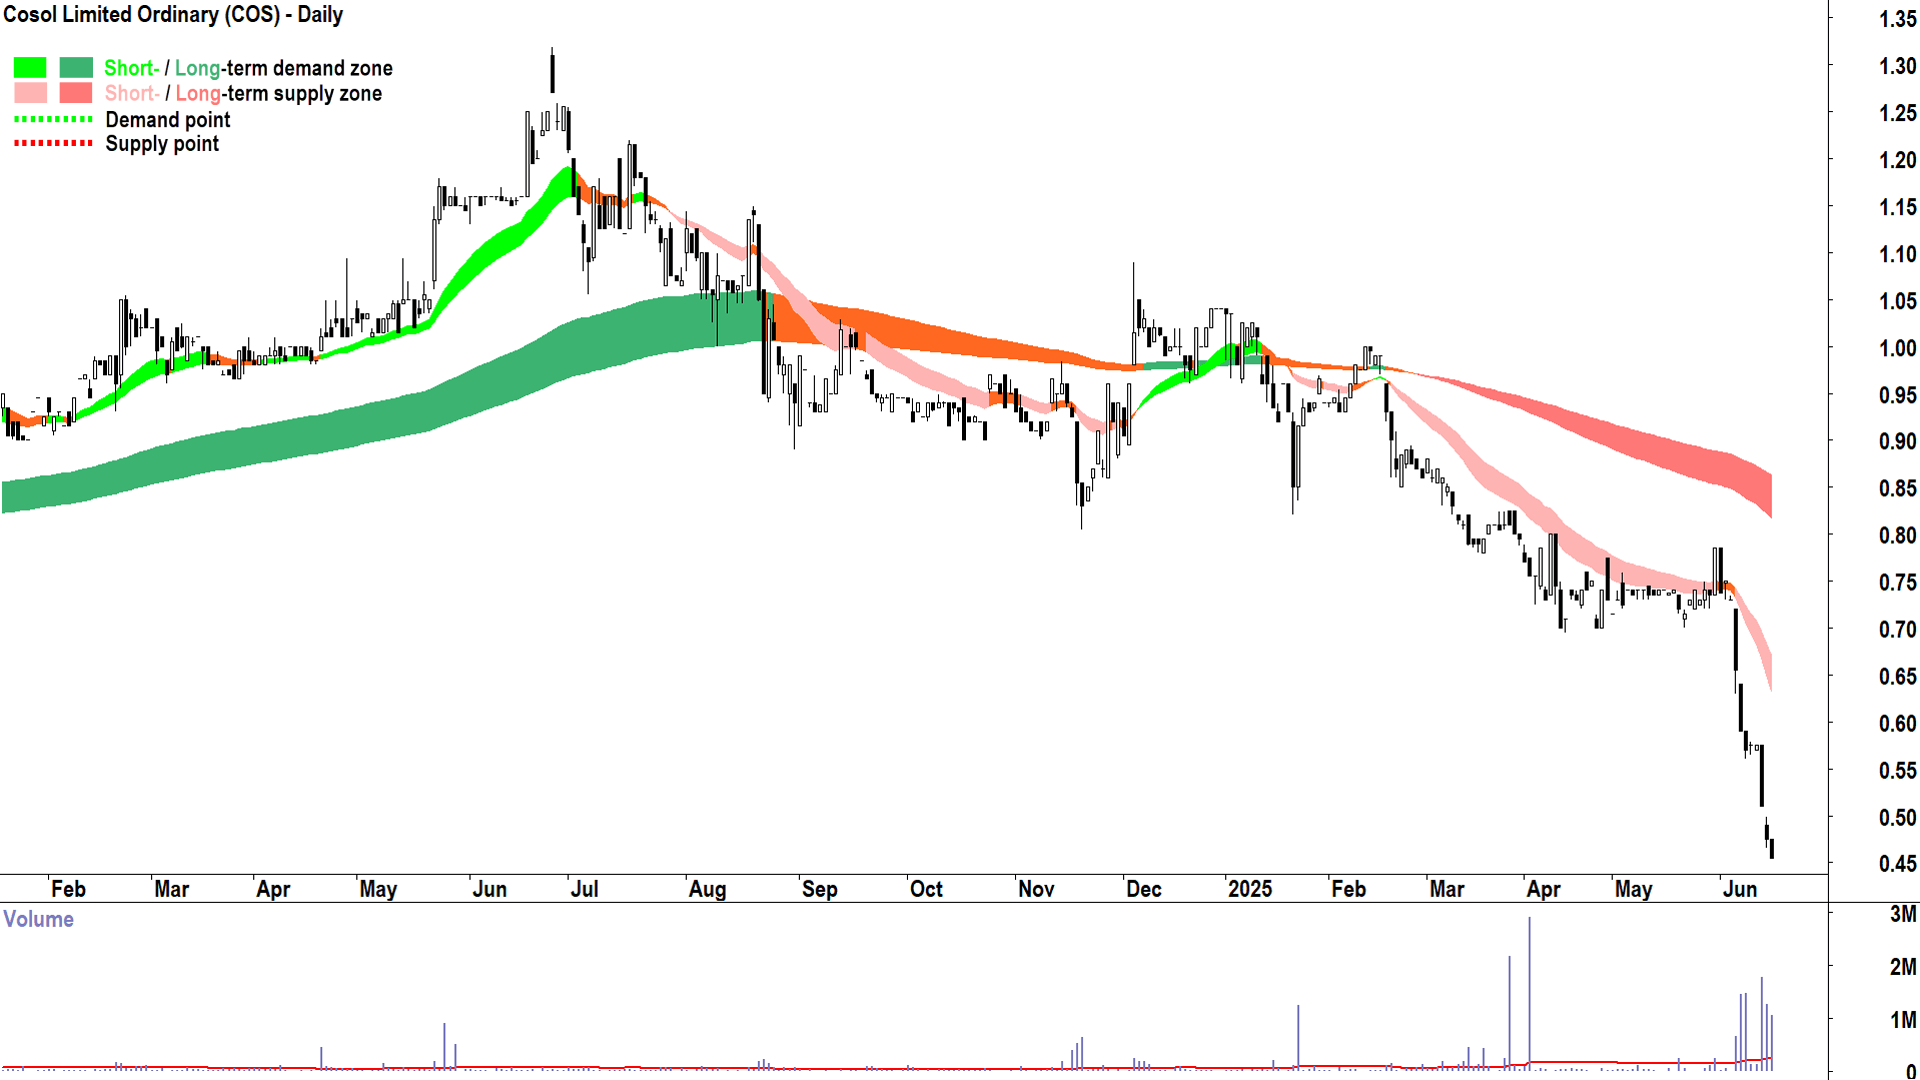The width and height of the screenshot is (1920, 1080).
Task: Click the dark green long-term demand zone swatch
Action: (76, 68)
